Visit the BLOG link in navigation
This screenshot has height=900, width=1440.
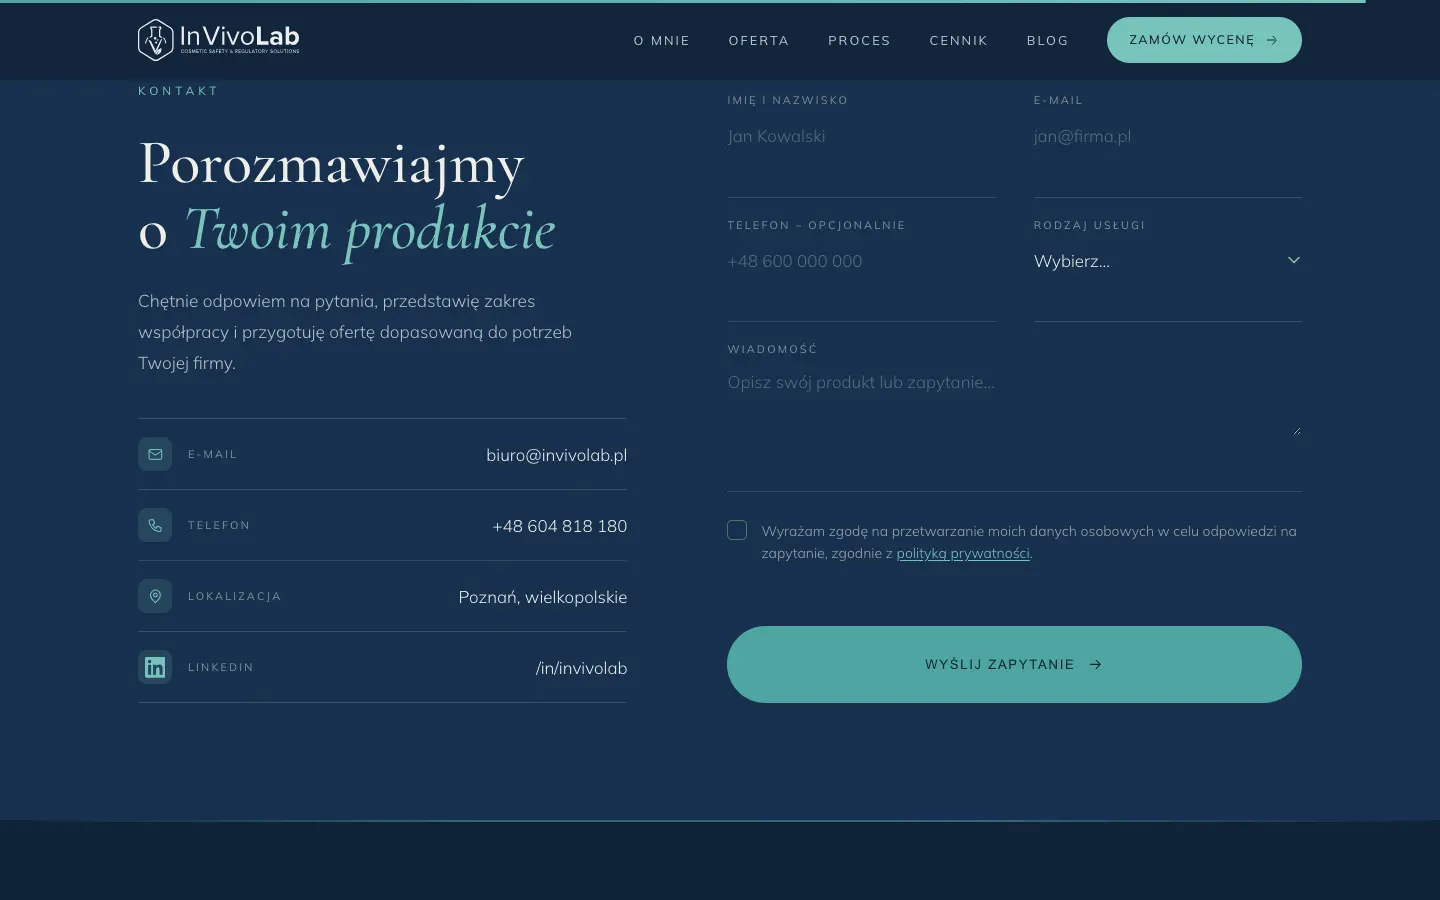pos(1047,41)
